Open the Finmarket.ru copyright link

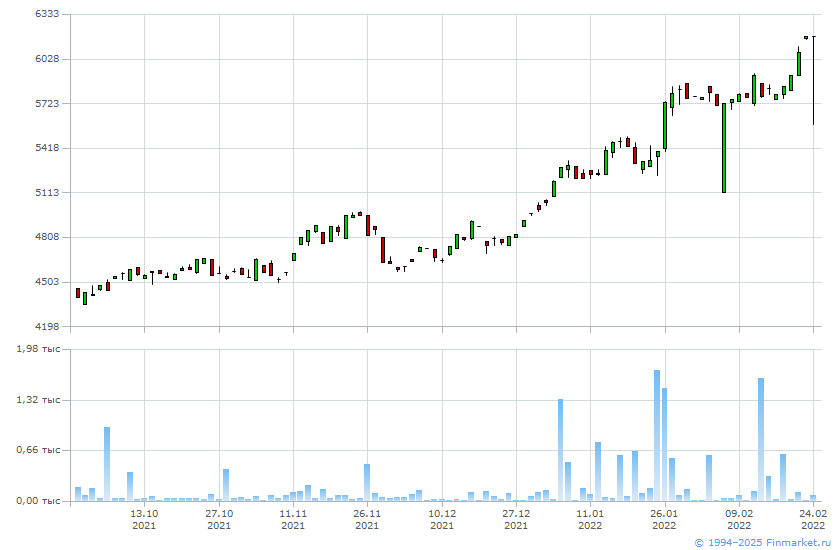(763, 543)
